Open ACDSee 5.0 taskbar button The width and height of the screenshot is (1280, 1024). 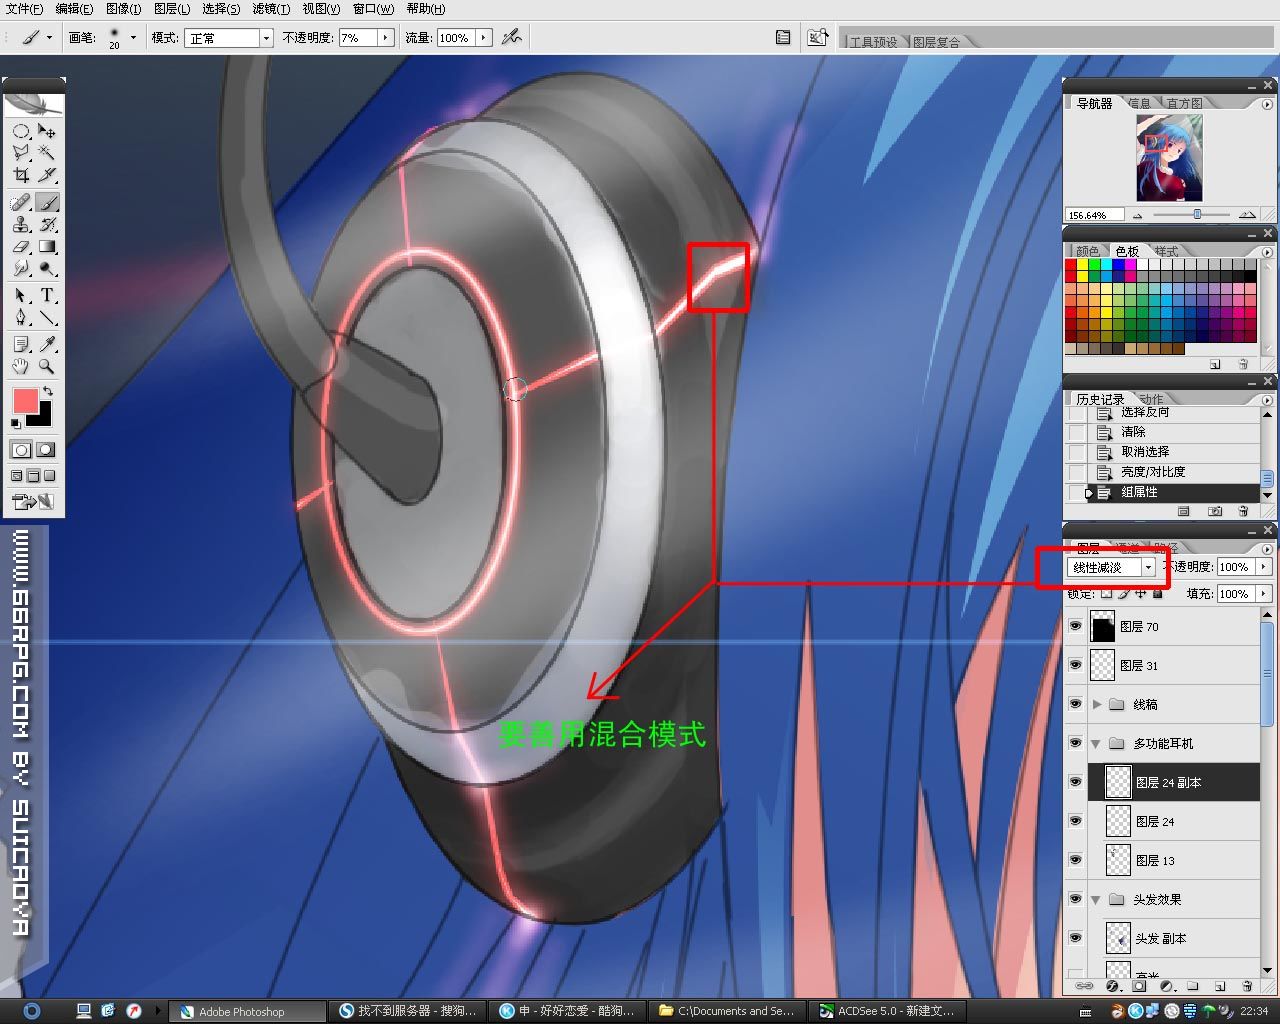pyautogui.click(x=887, y=1011)
